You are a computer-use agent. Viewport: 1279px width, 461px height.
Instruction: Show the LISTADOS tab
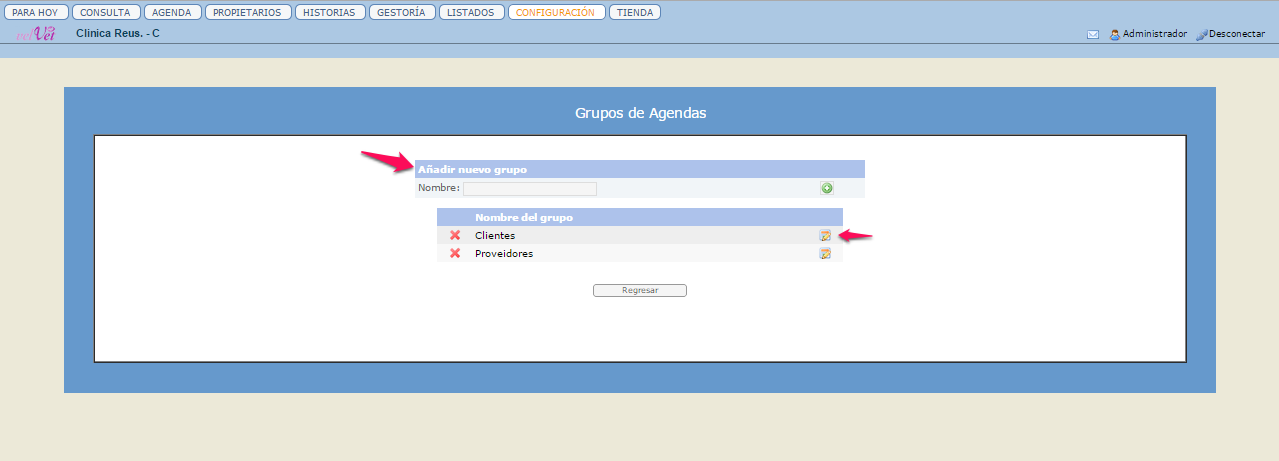click(x=471, y=13)
